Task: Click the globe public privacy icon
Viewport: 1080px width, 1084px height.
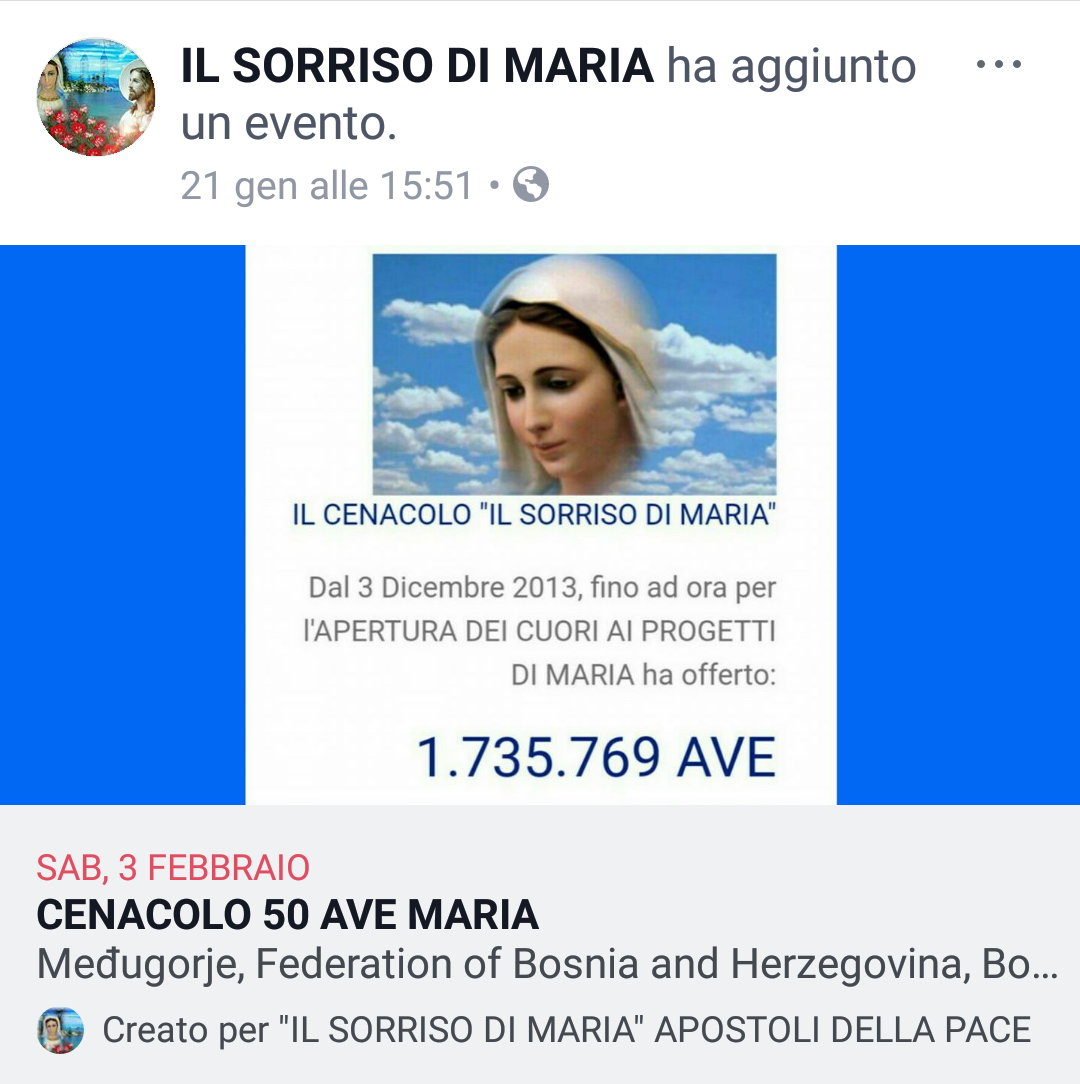Action: [x=530, y=185]
